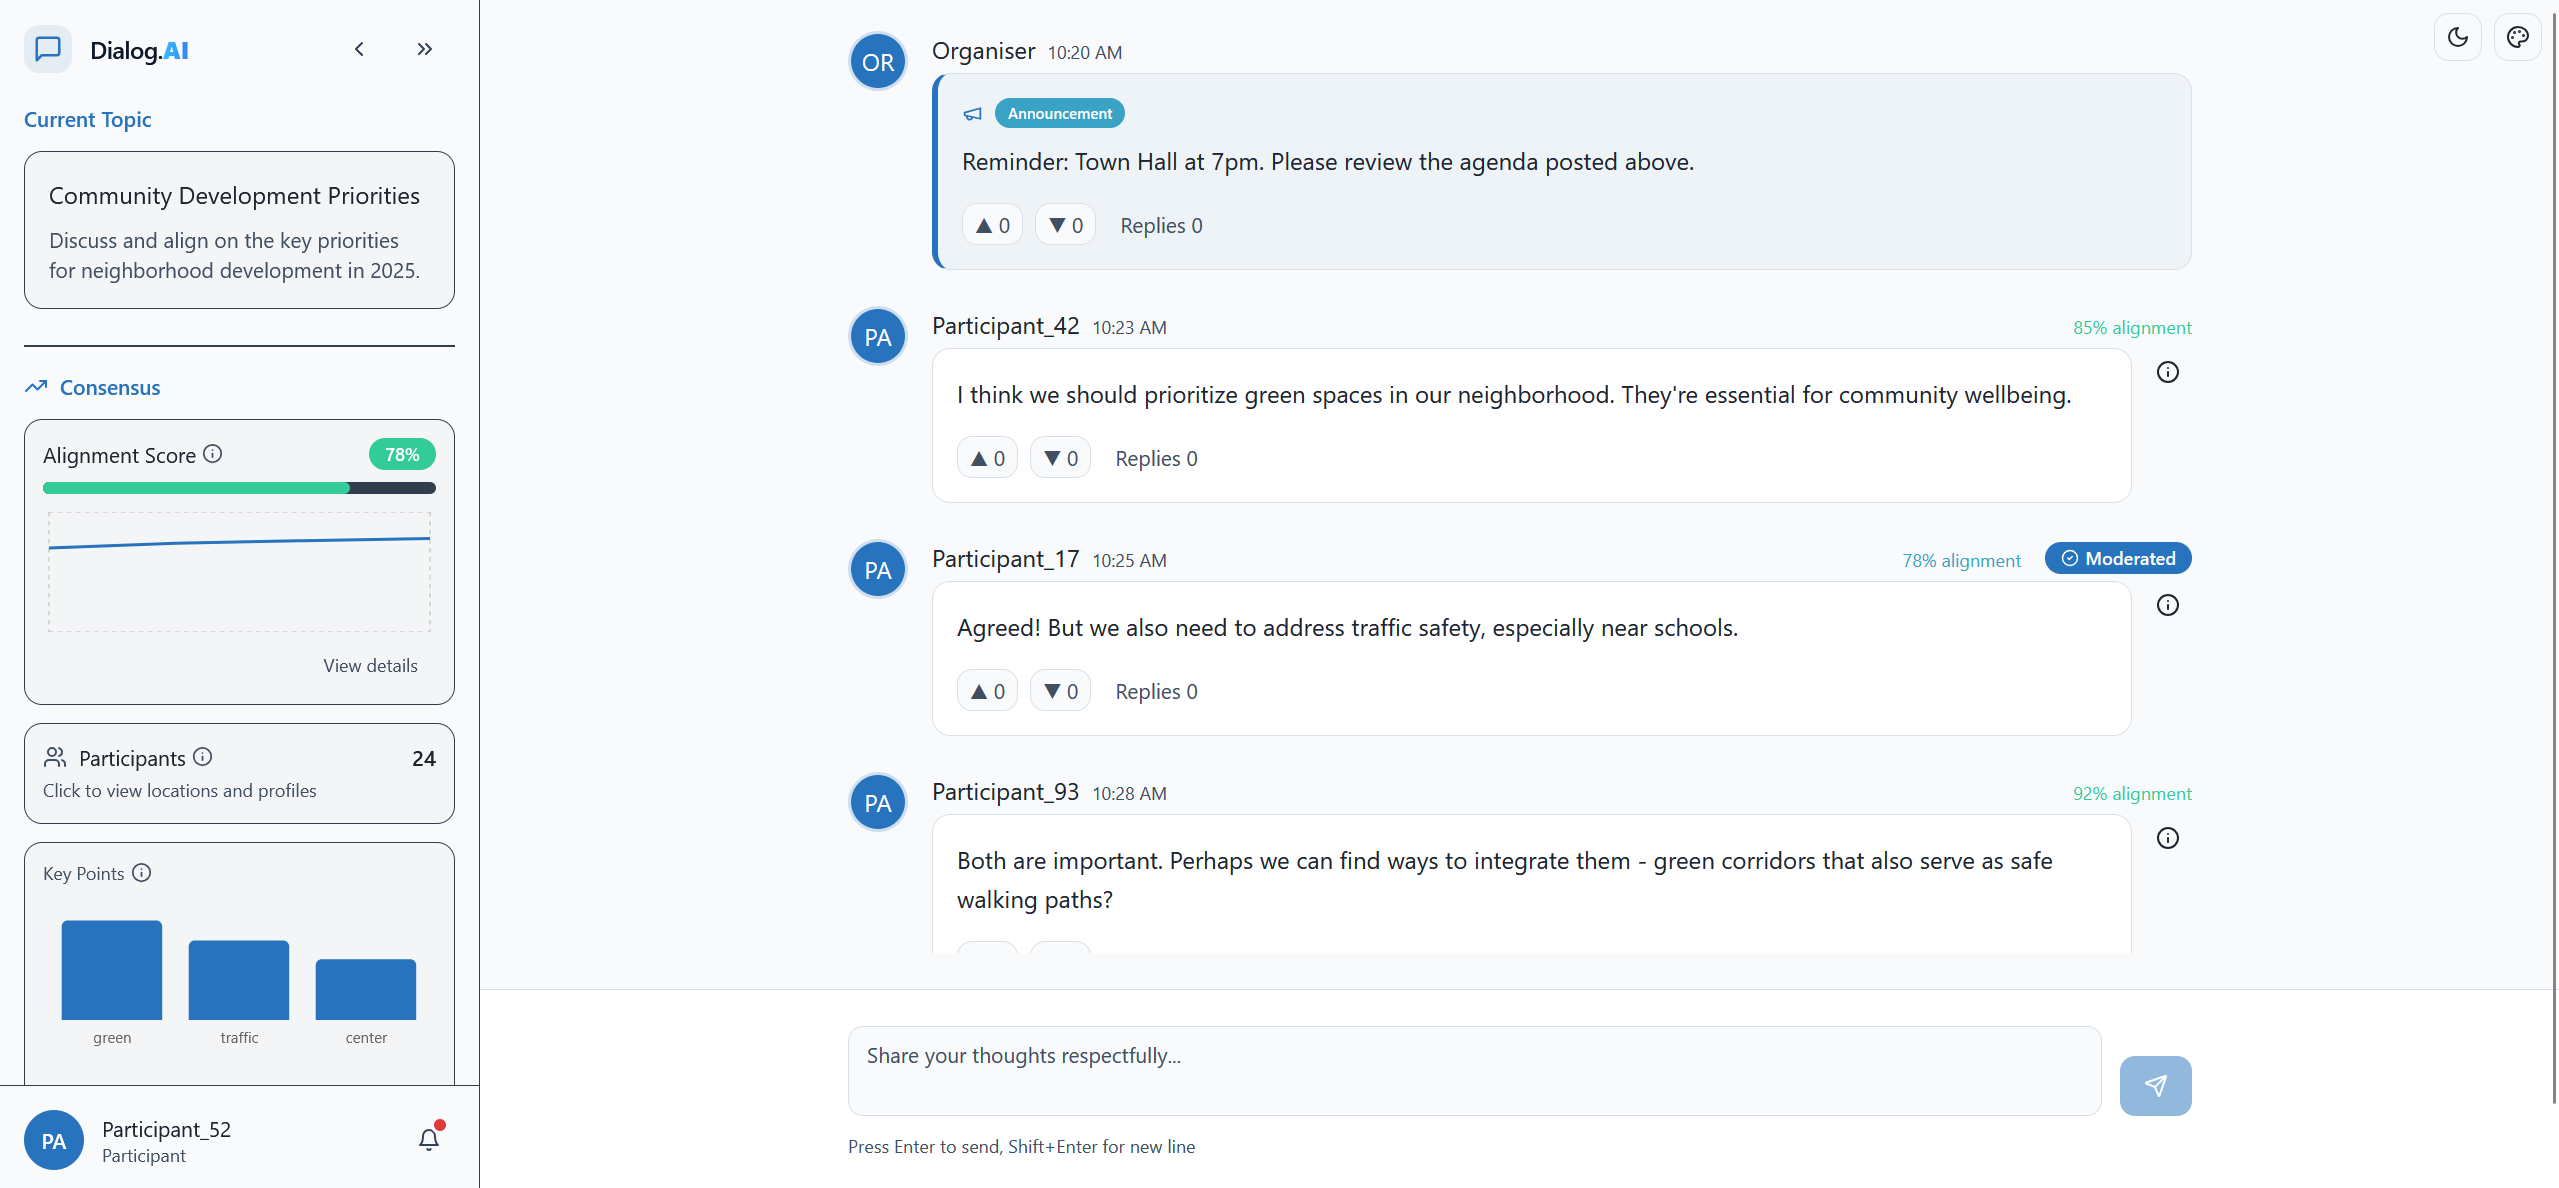Expand replies on Participant_17's message
Screen dimensions: 2559x1188
pyautogui.click(x=1155, y=690)
